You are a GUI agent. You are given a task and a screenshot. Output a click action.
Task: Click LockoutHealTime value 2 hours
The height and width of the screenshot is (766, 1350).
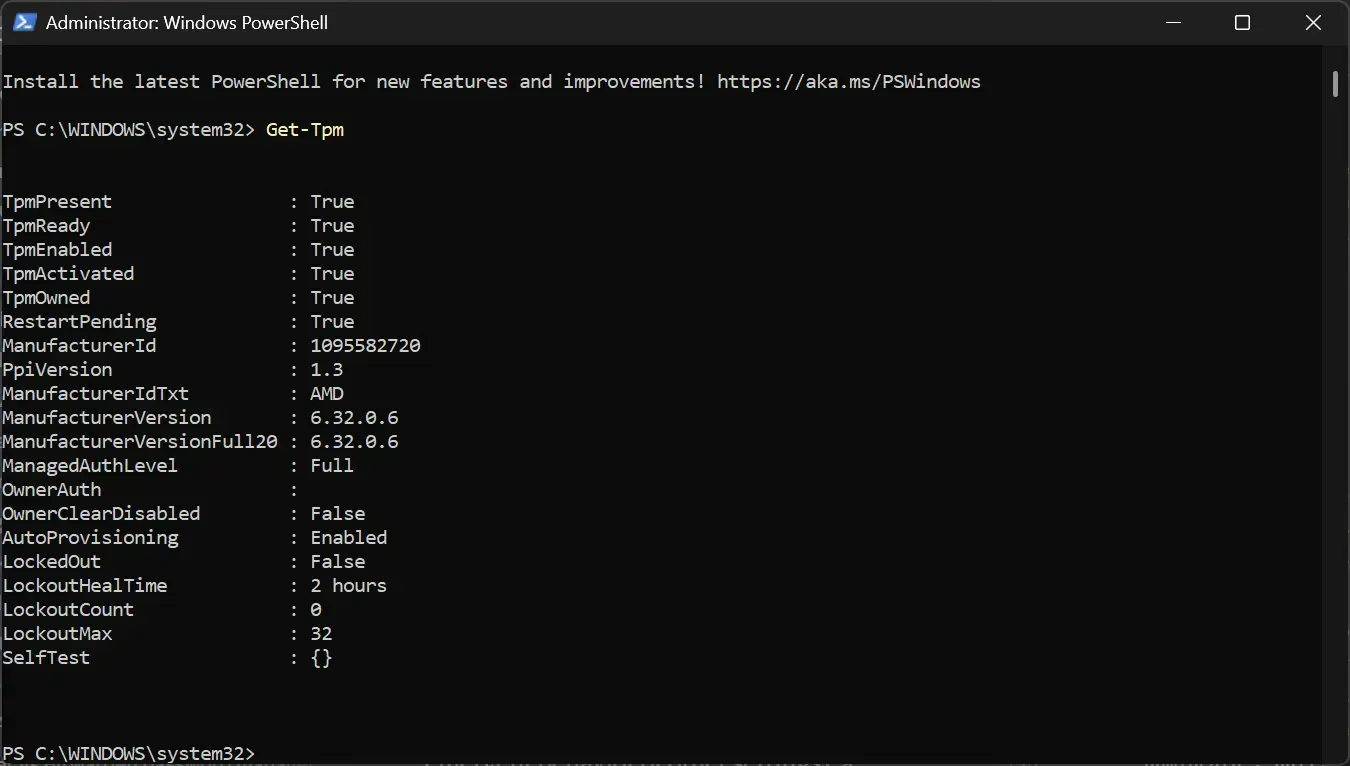pos(349,586)
